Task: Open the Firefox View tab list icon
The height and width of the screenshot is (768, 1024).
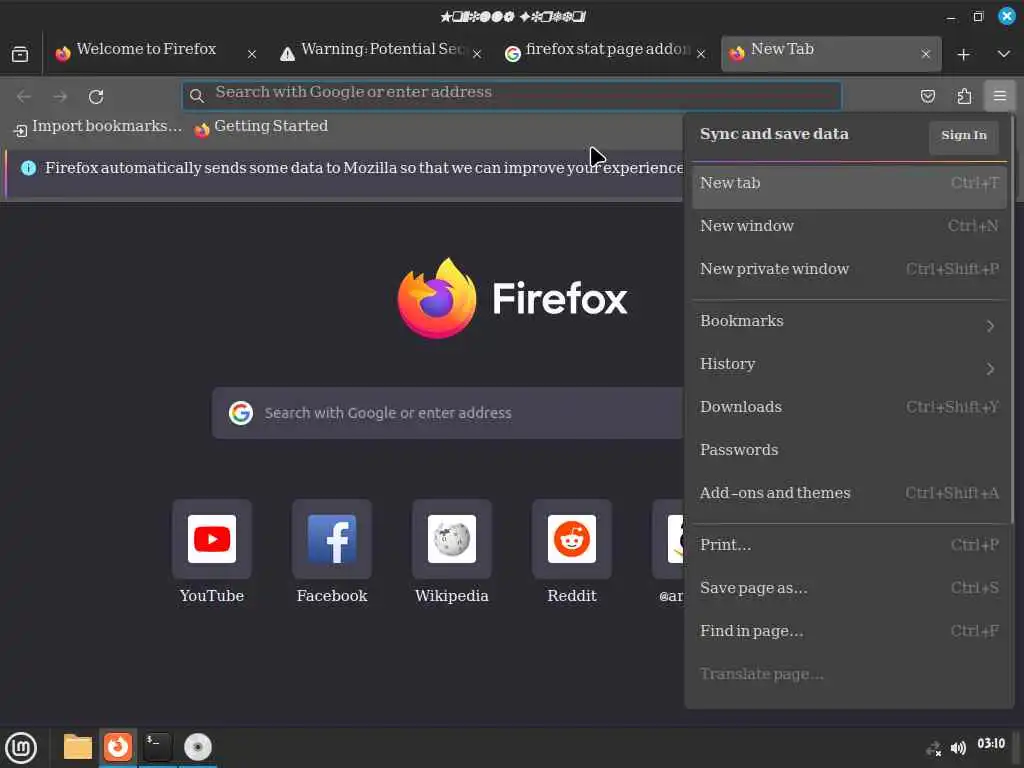Action: pyautogui.click(x=20, y=54)
